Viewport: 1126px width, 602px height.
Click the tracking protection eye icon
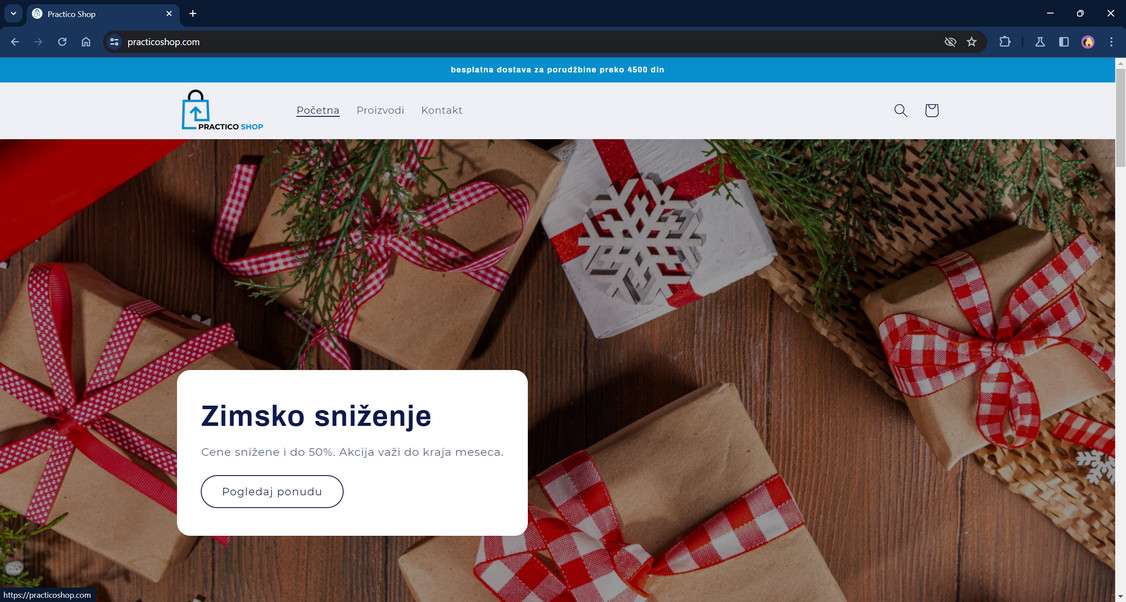point(950,42)
